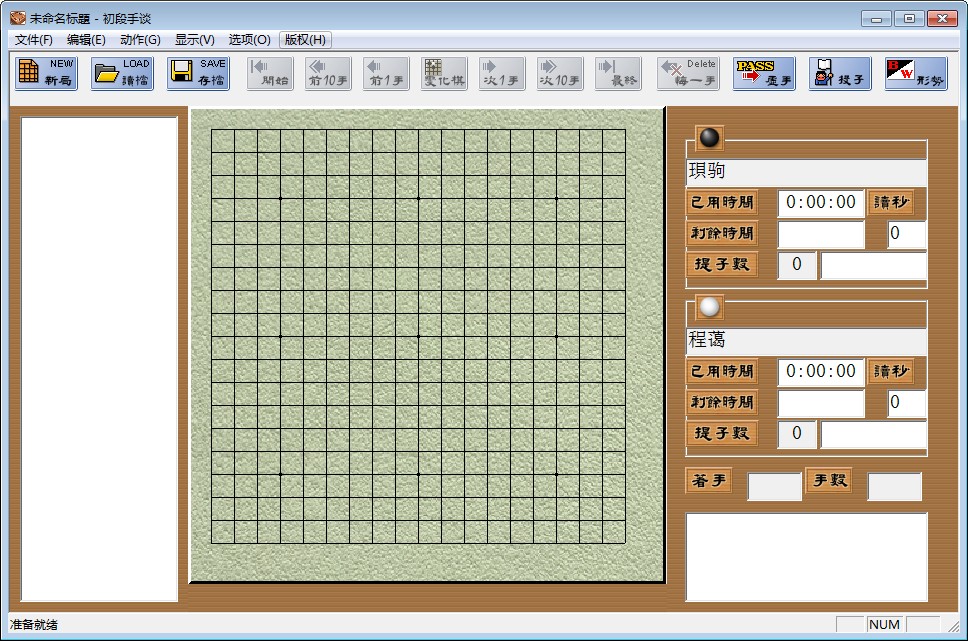Click the 著手 button
This screenshot has height=641, width=968.
pos(708,481)
